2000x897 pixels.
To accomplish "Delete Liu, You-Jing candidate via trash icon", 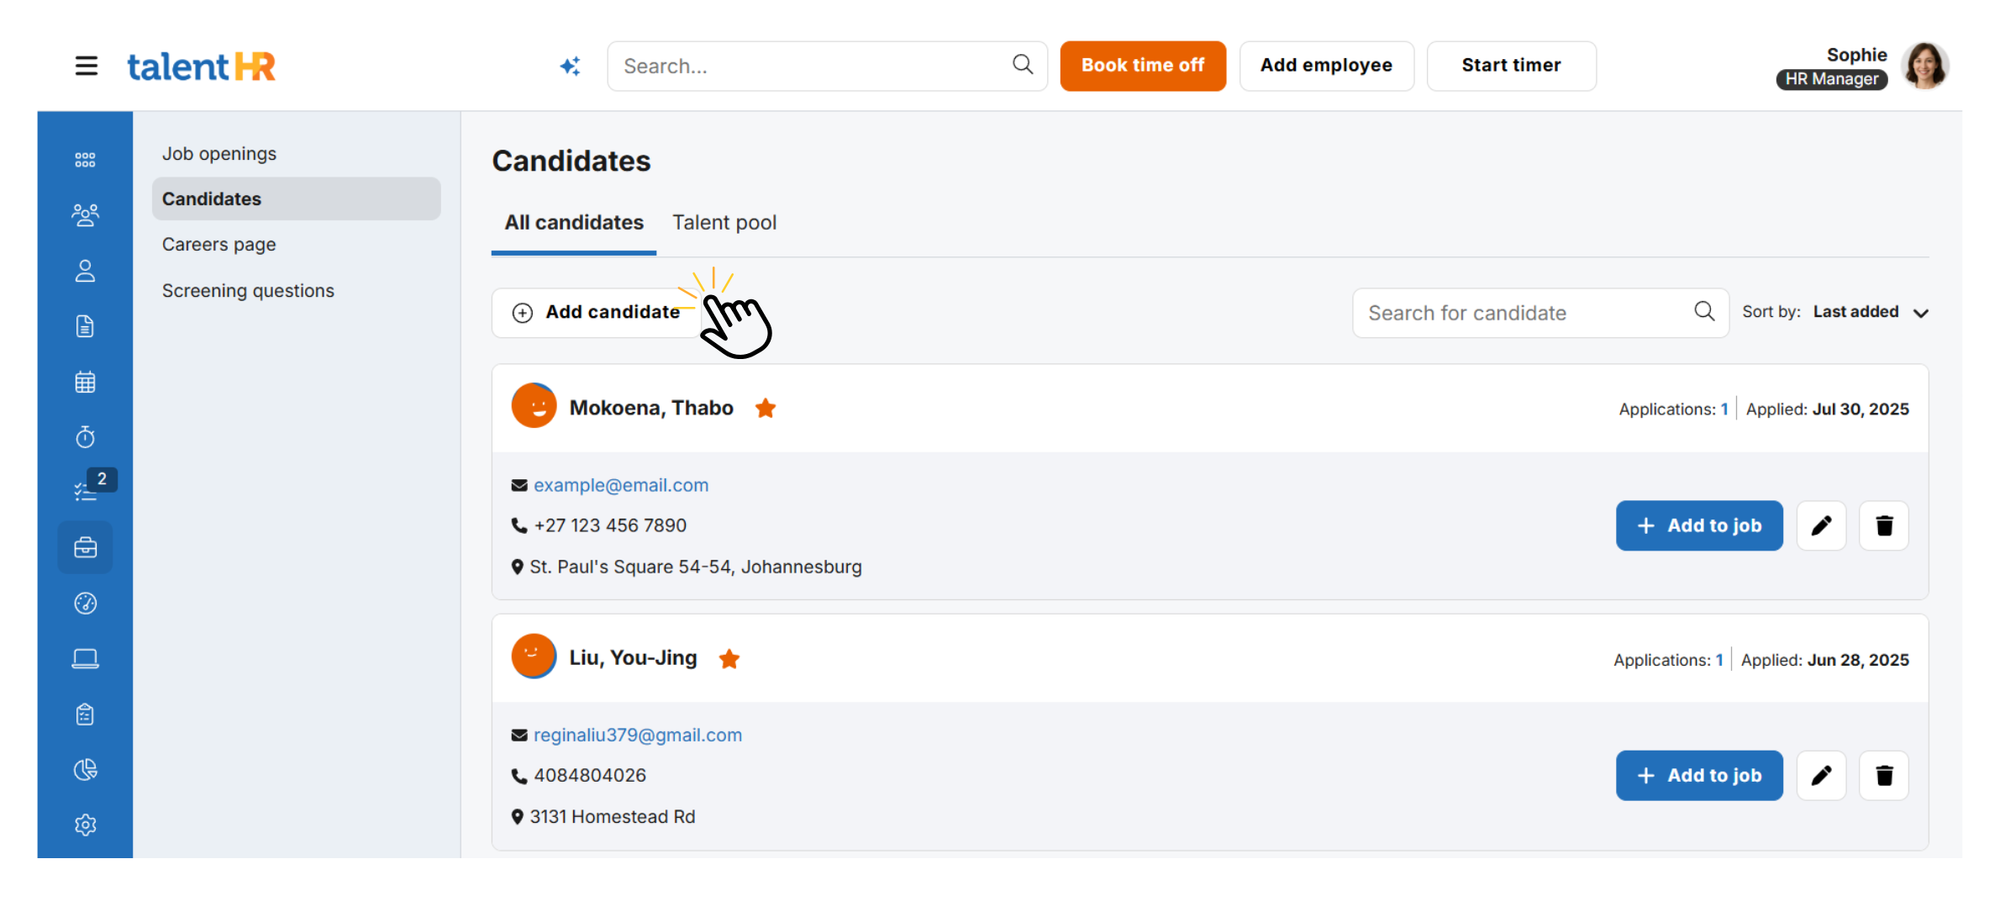I will click(x=1884, y=776).
